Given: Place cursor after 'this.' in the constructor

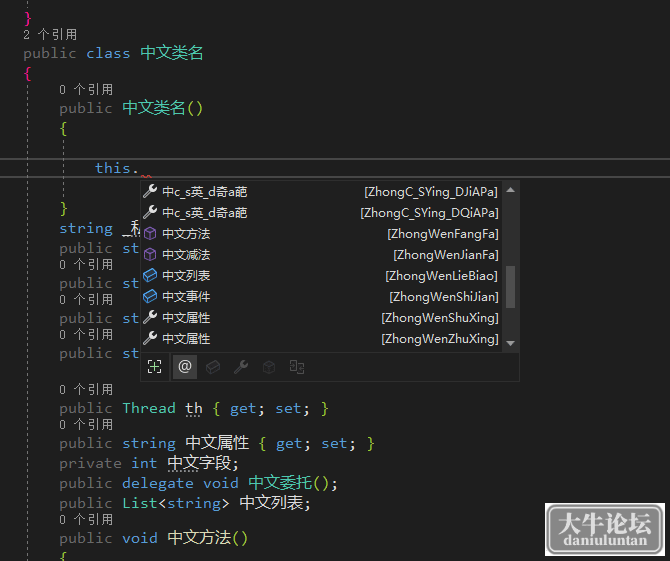Looking at the screenshot, I should (141, 168).
